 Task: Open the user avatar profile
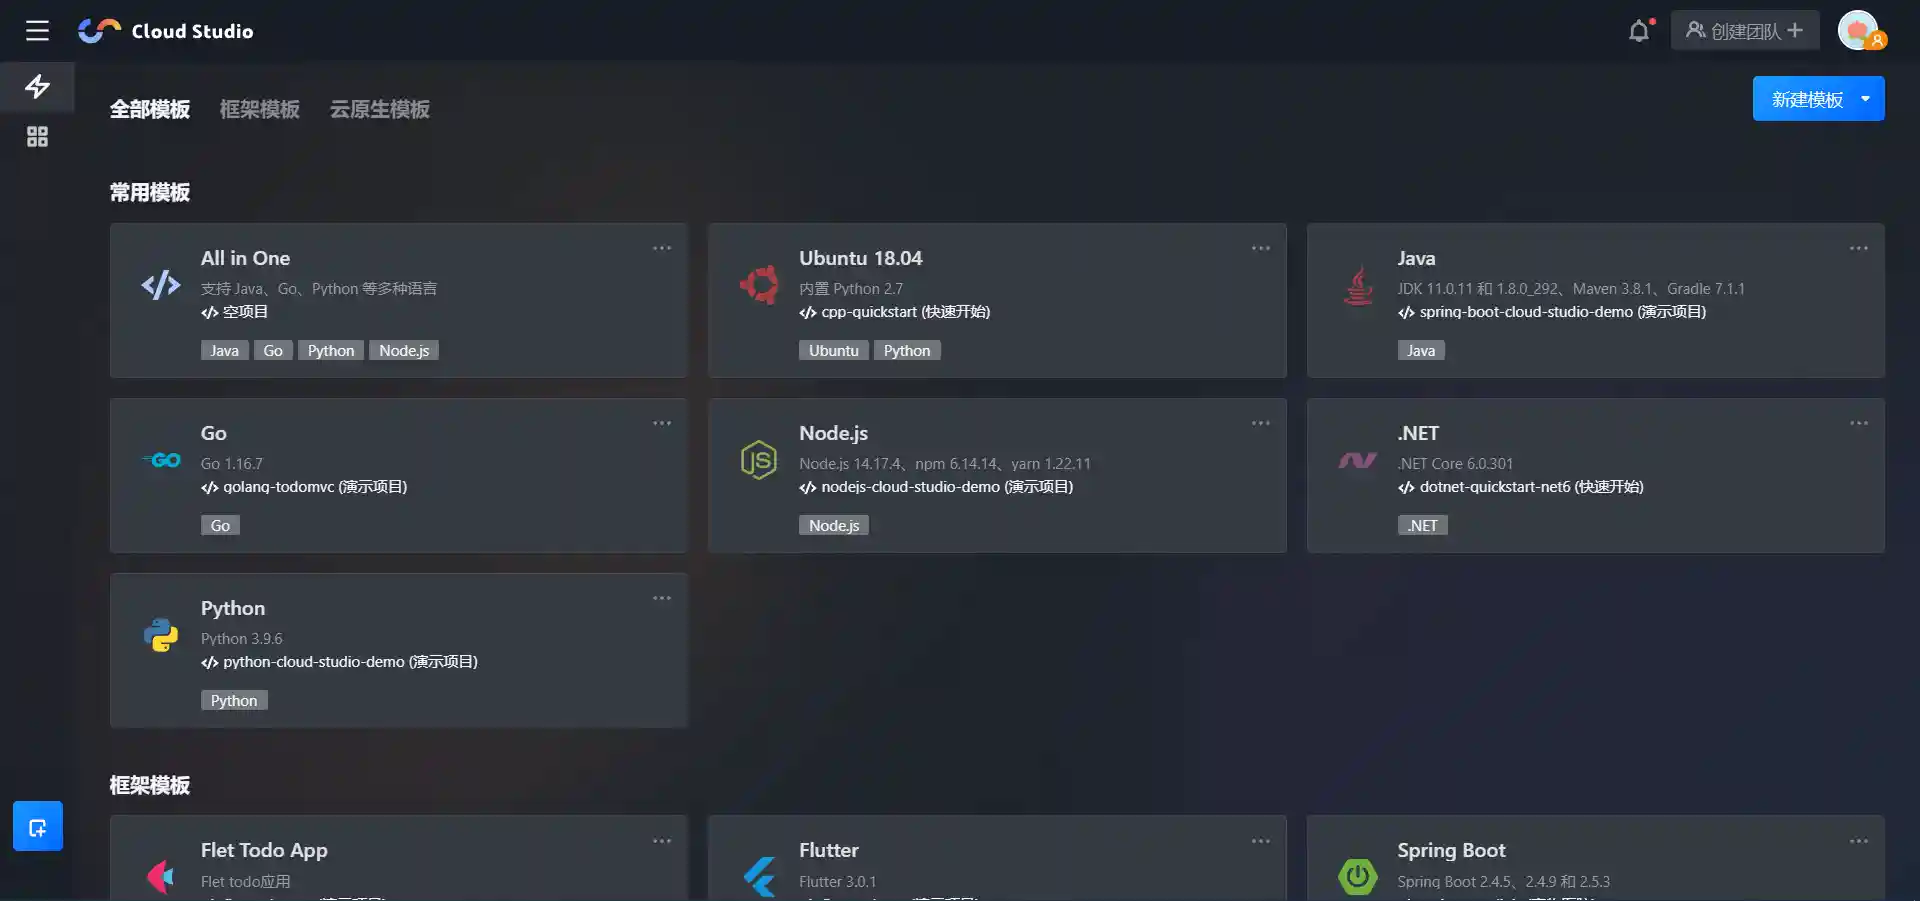pos(1859,31)
